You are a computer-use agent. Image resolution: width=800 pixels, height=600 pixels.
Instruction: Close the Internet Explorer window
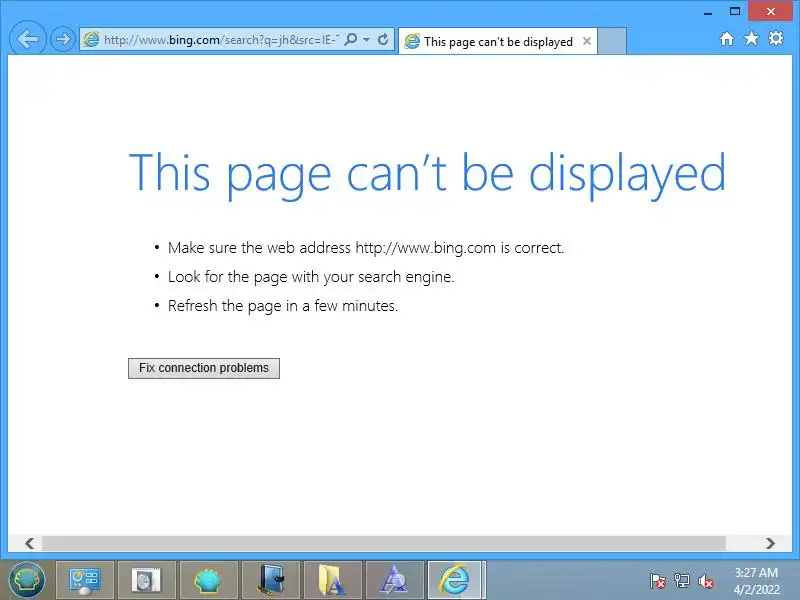pyautogui.click(x=770, y=11)
